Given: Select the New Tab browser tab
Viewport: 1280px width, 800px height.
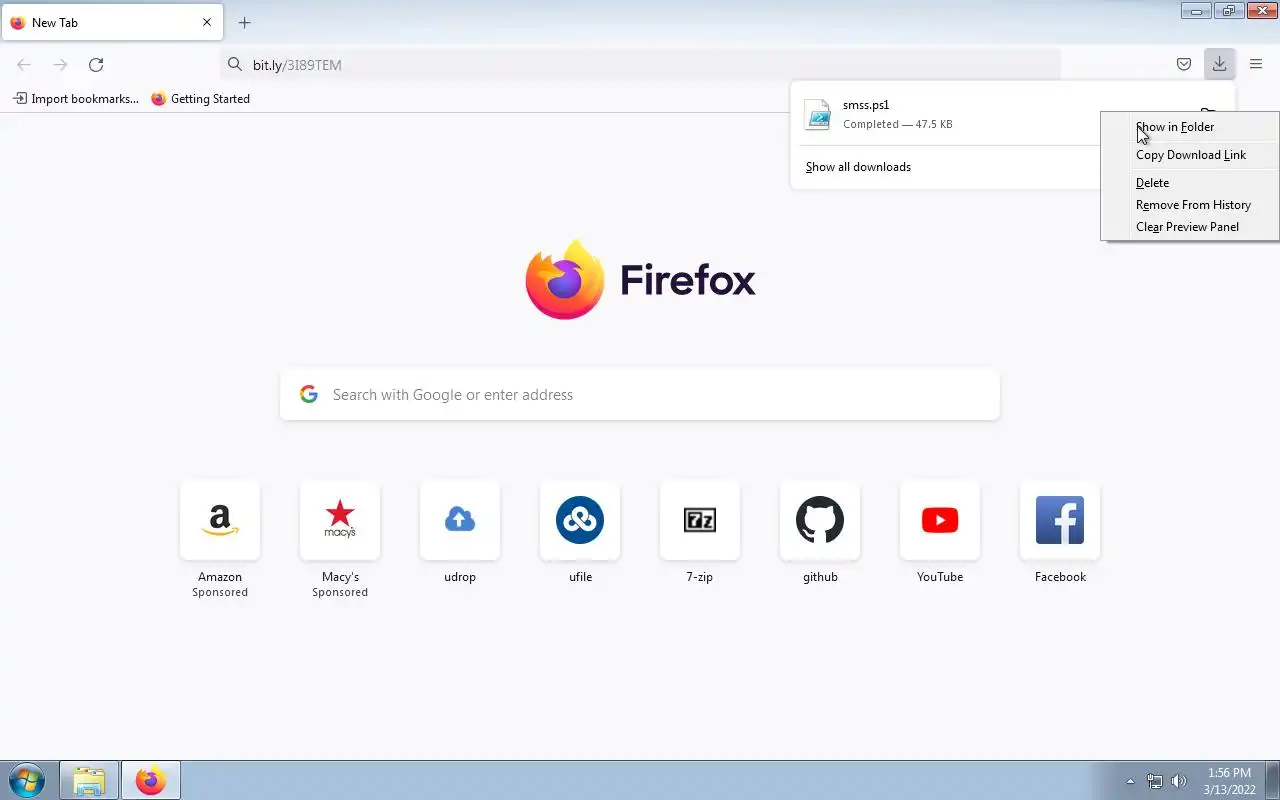Looking at the screenshot, I should pos(112,22).
